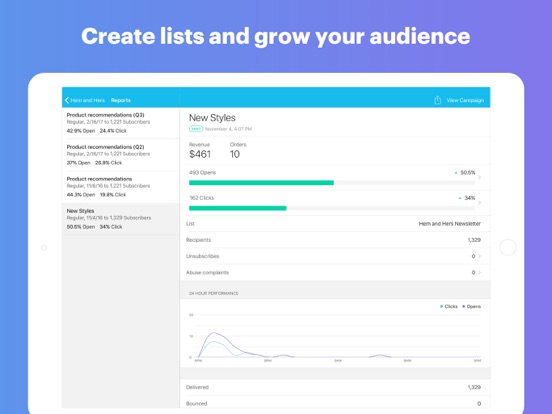Click the Clicks legend dot in chart
Screen dimensions: 552x414
click(441, 306)
